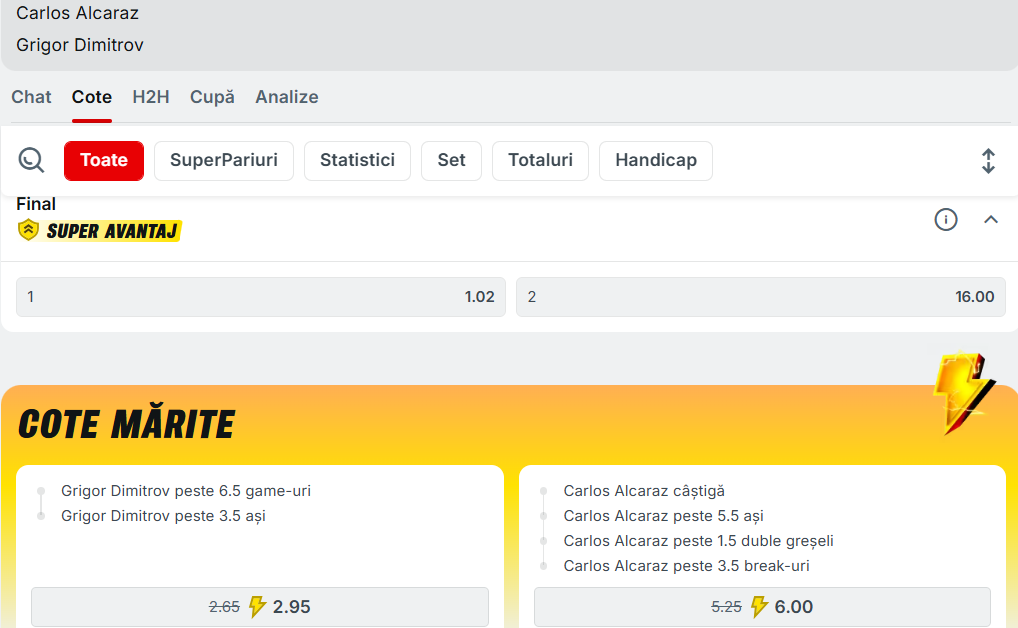This screenshot has height=628, width=1018.
Task: Select the Toate filter chip
Action: point(104,160)
